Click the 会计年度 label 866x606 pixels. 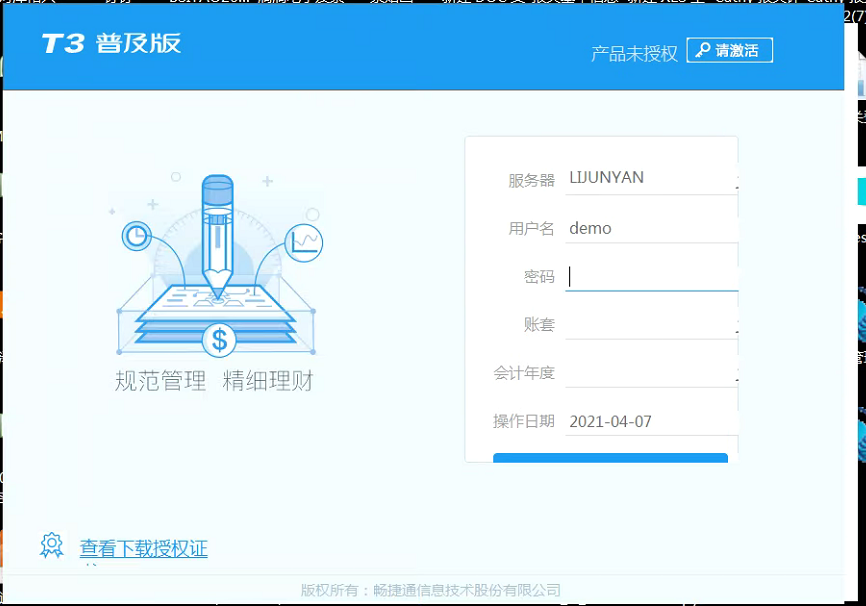point(524,373)
